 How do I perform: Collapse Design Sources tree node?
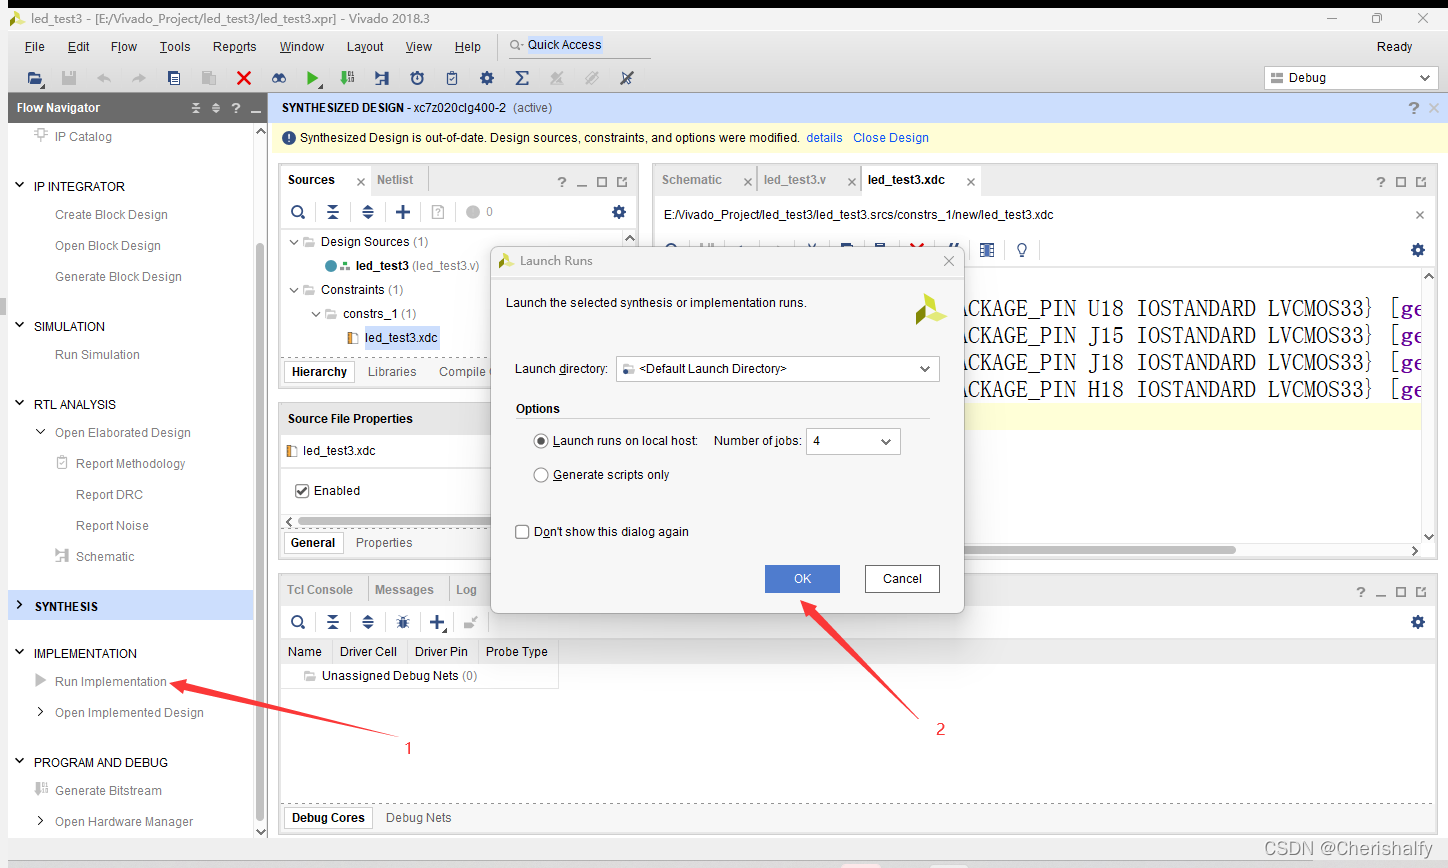coord(294,242)
